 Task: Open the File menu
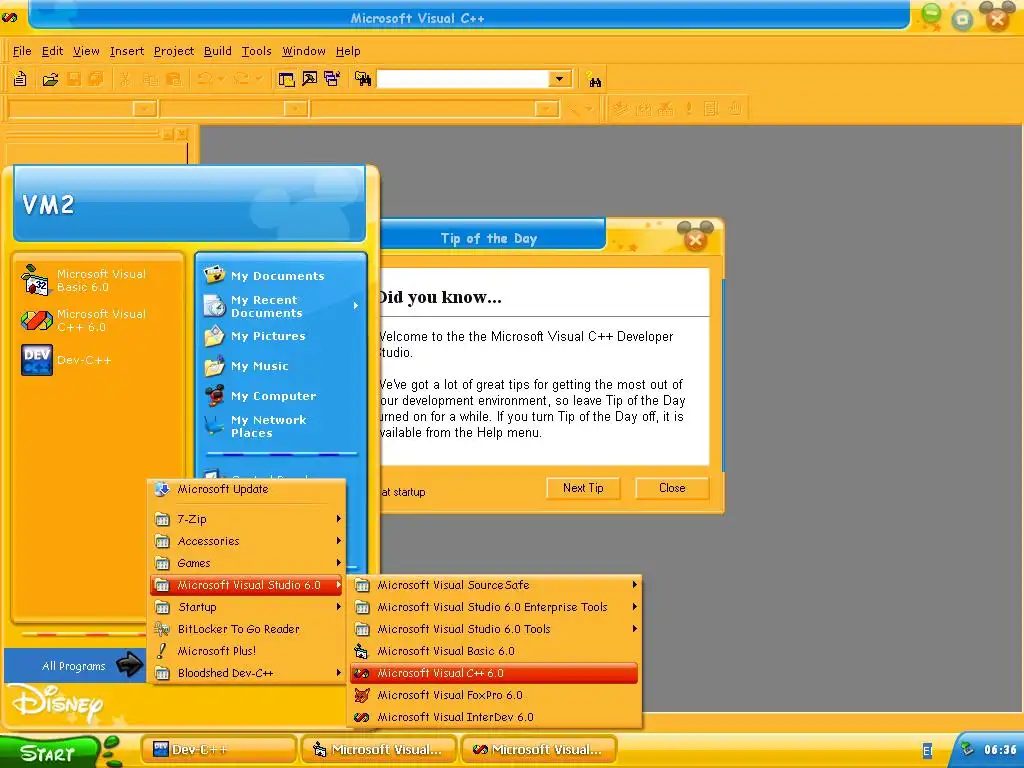click(22, 51)
